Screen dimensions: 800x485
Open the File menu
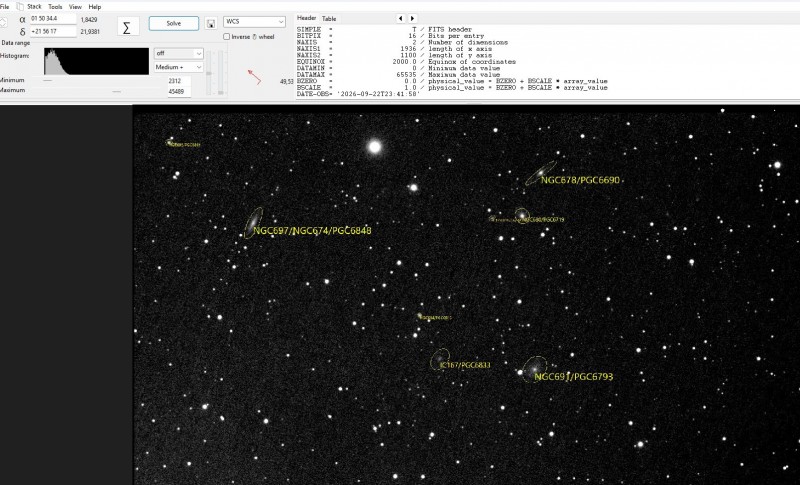coord(5,7)
